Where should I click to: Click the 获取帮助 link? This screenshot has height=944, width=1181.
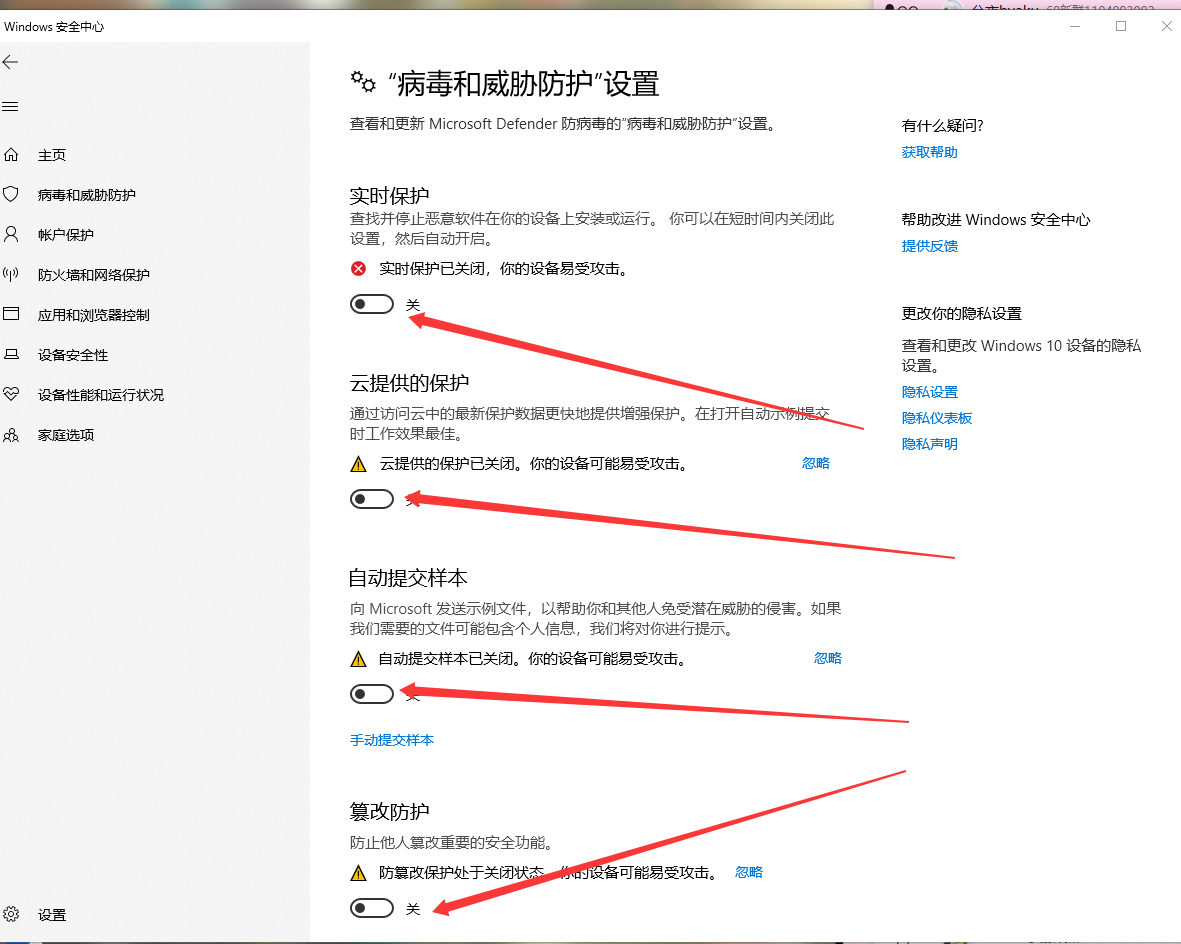pos(929,152)
